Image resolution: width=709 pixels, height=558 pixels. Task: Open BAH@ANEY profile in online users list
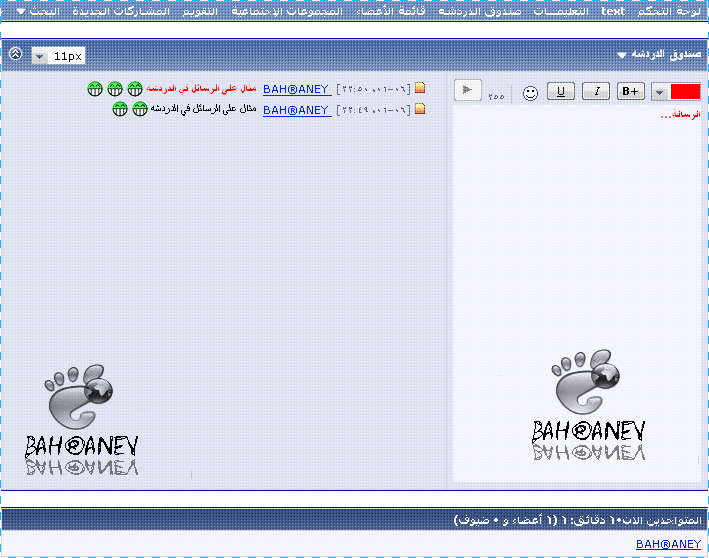point(668,543)
